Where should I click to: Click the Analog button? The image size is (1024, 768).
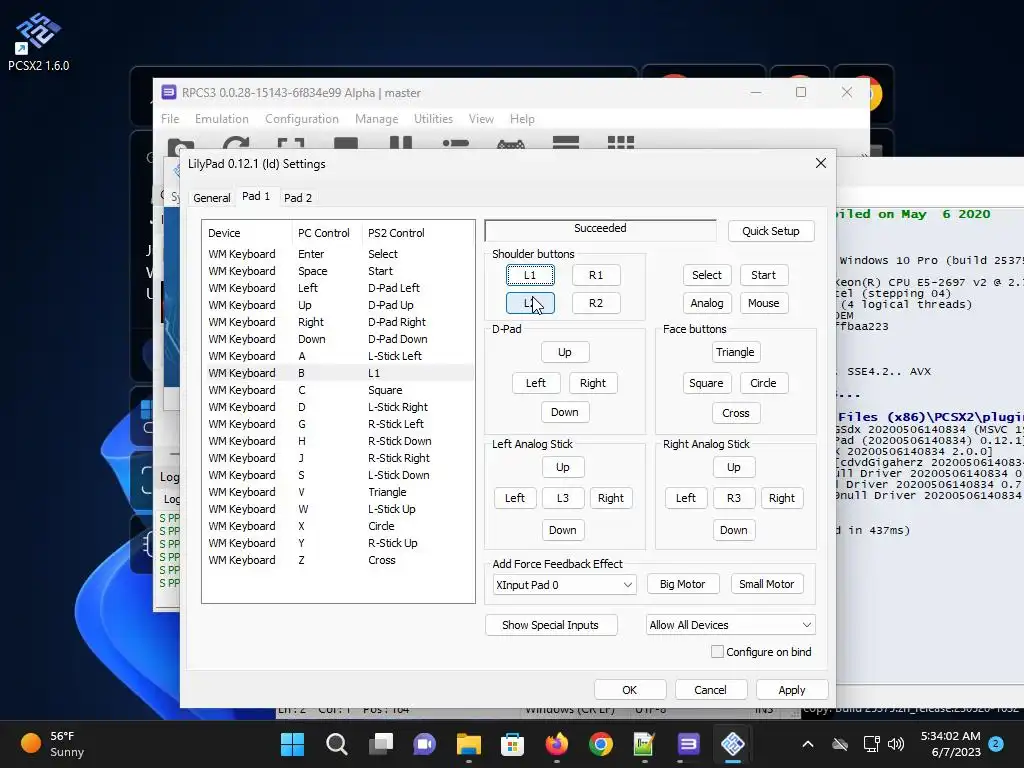(707, 303)
